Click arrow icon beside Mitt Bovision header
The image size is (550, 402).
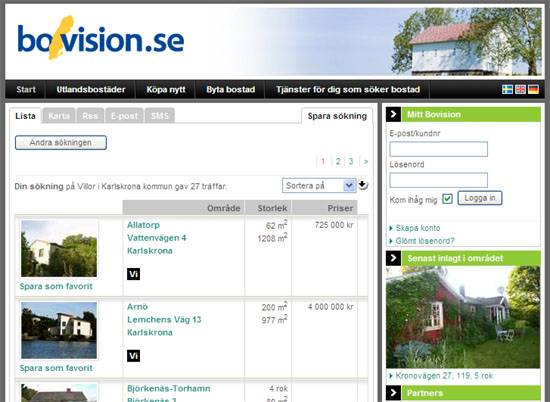[394, 114]
